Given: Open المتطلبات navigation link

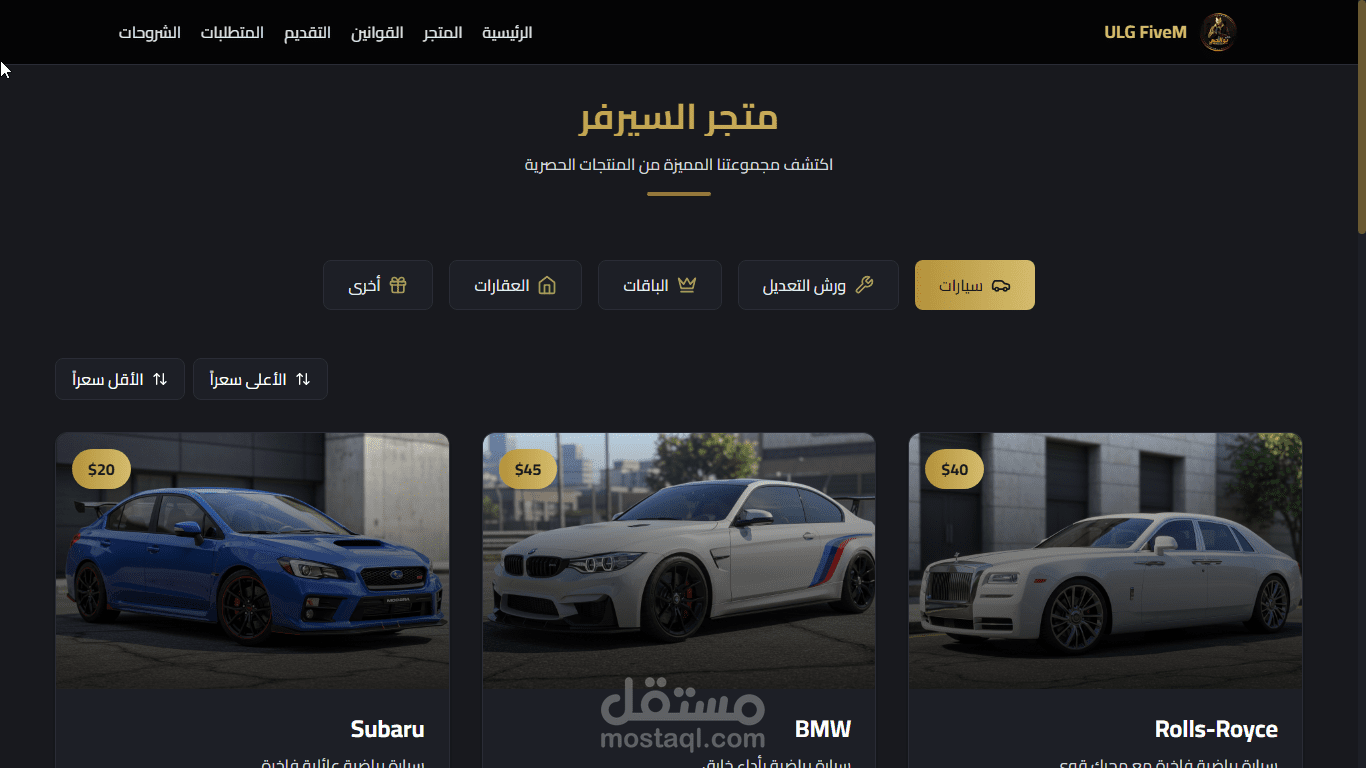Looking at the screenshot, I should 232,32.
